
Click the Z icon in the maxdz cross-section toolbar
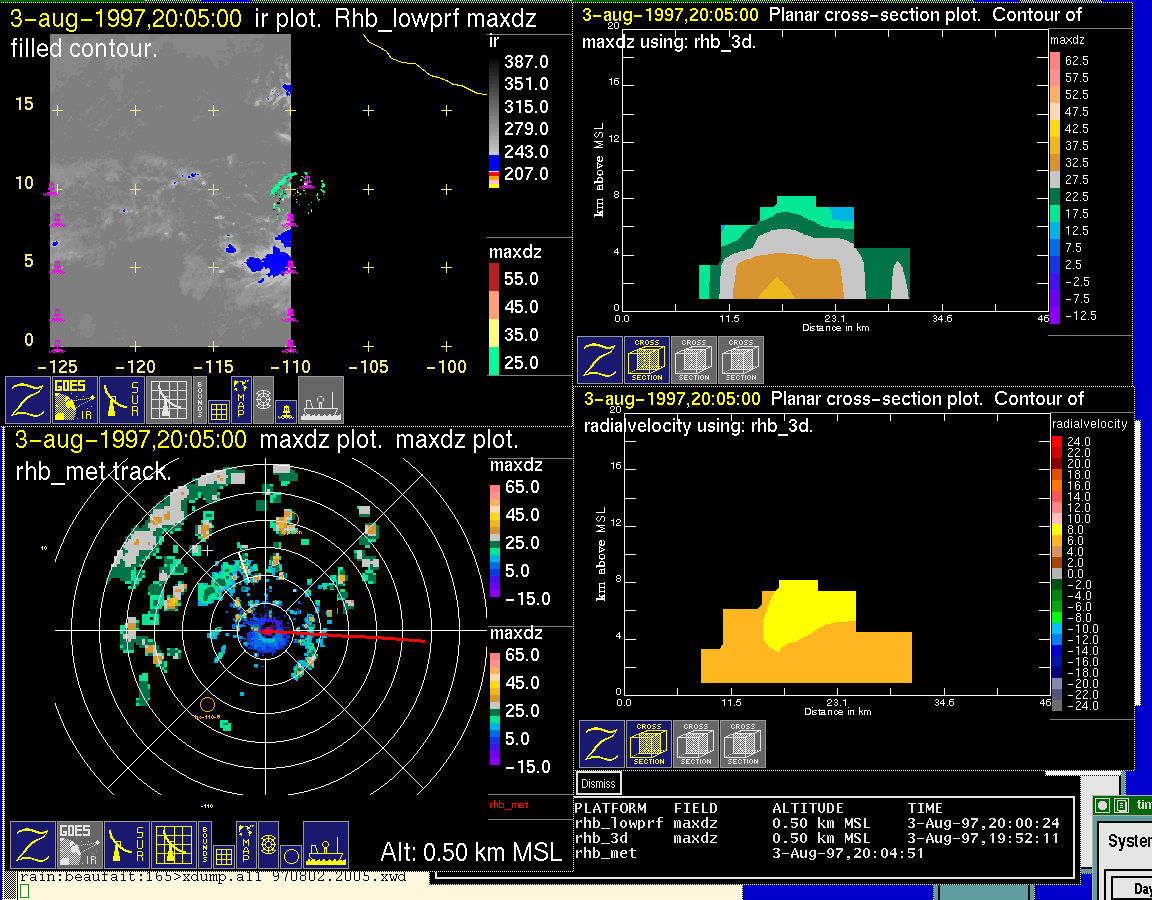click(599, 359)
